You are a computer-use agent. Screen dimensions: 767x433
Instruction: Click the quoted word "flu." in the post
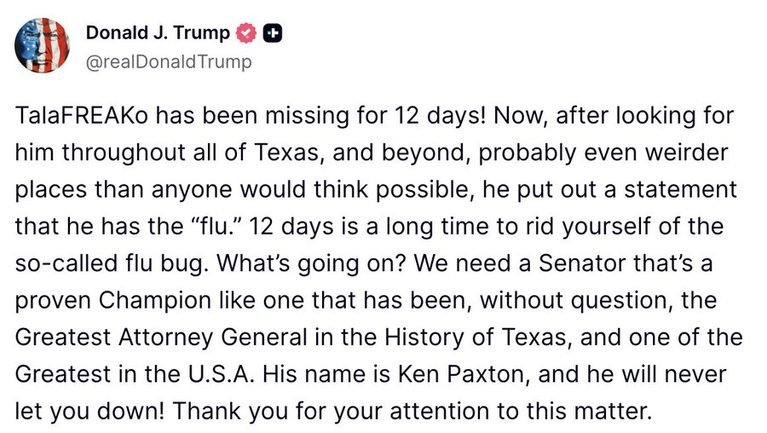[x=215, y=227]
